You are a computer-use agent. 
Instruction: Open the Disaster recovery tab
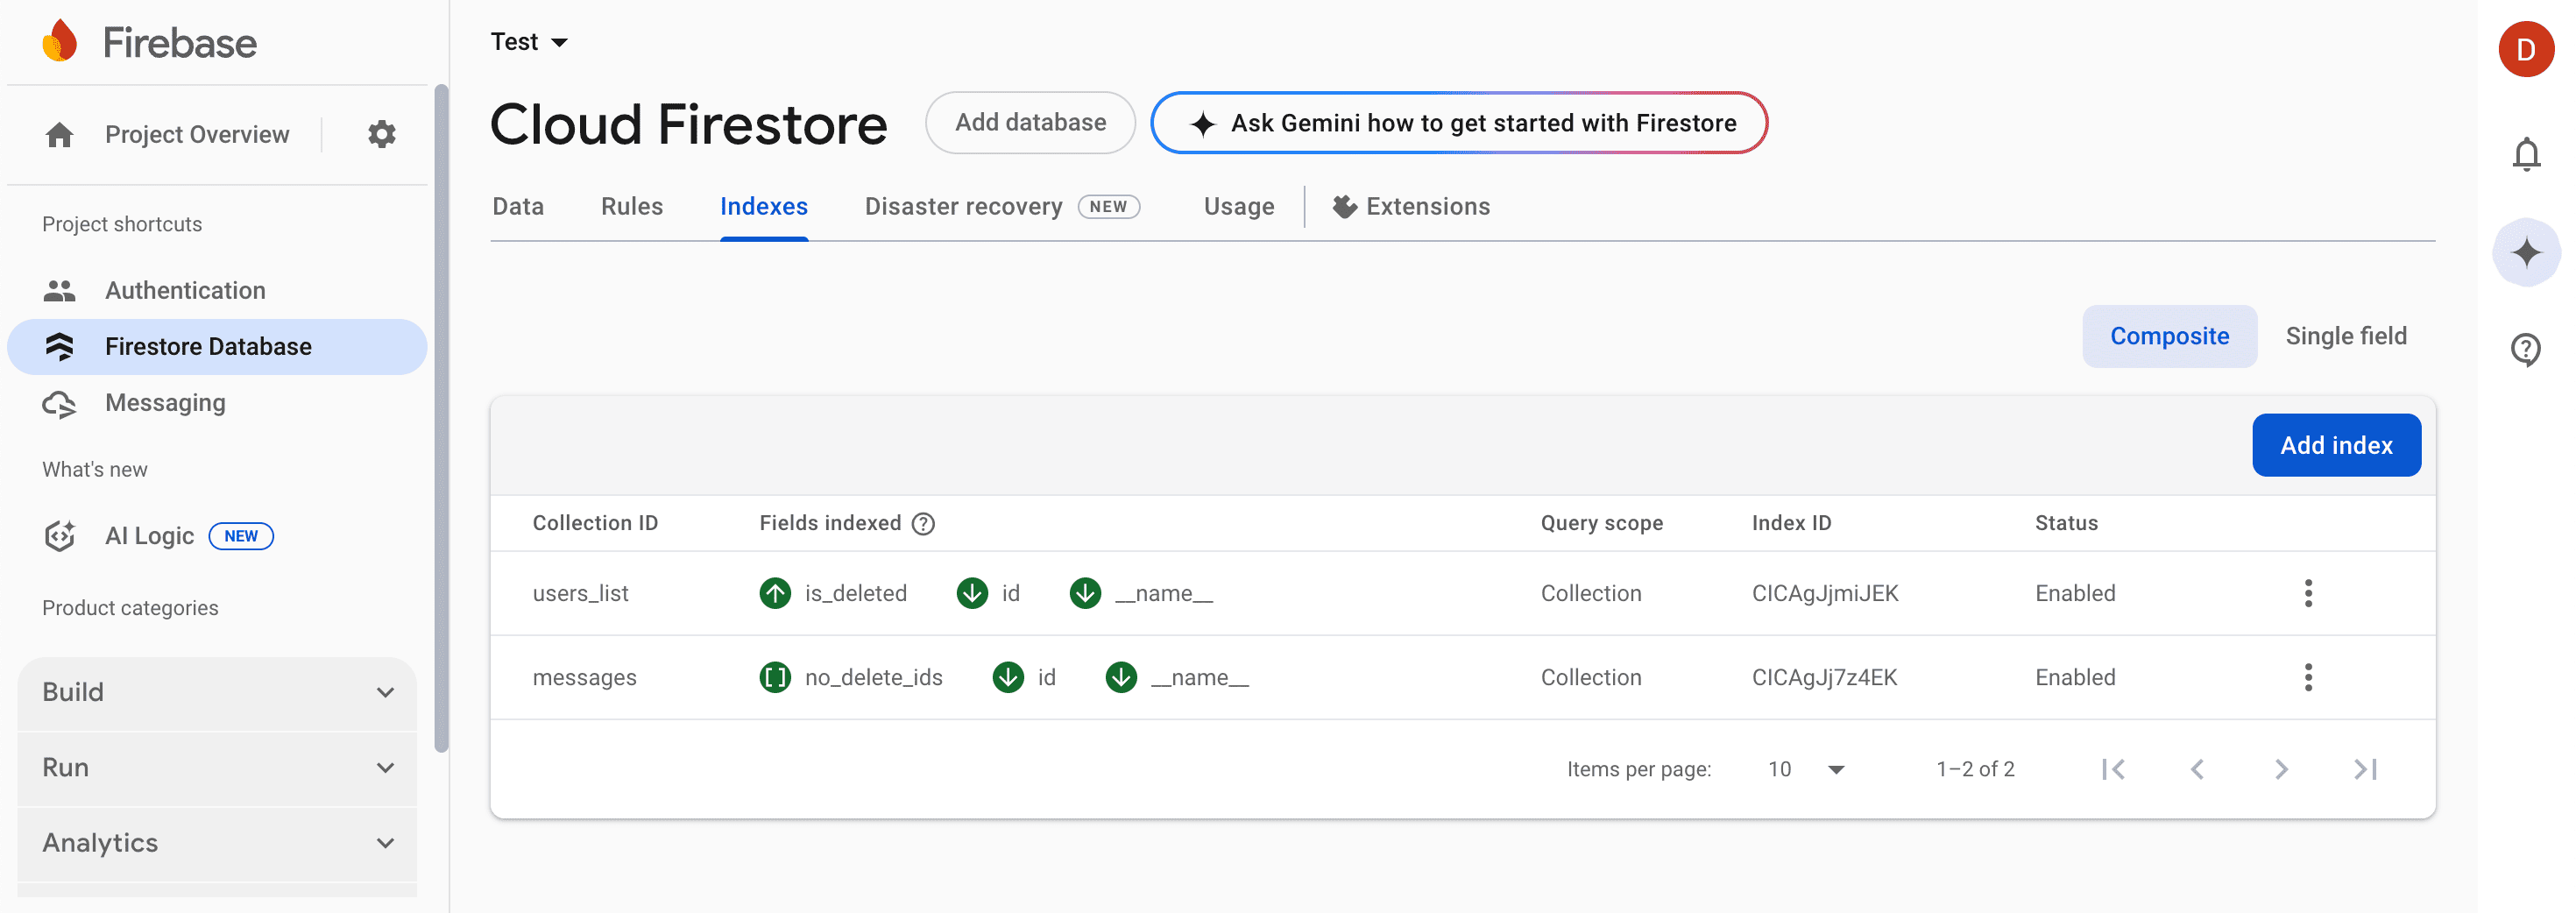[963, 206]
